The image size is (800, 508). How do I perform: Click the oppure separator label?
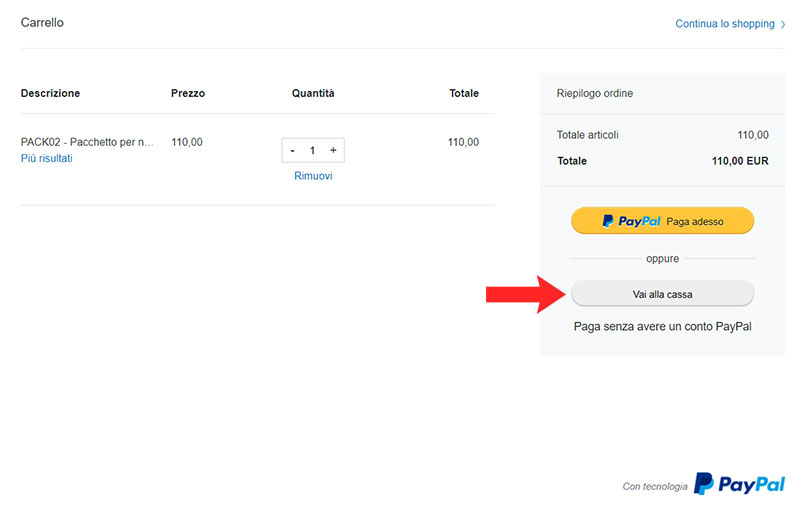click(x=662, y=259)
